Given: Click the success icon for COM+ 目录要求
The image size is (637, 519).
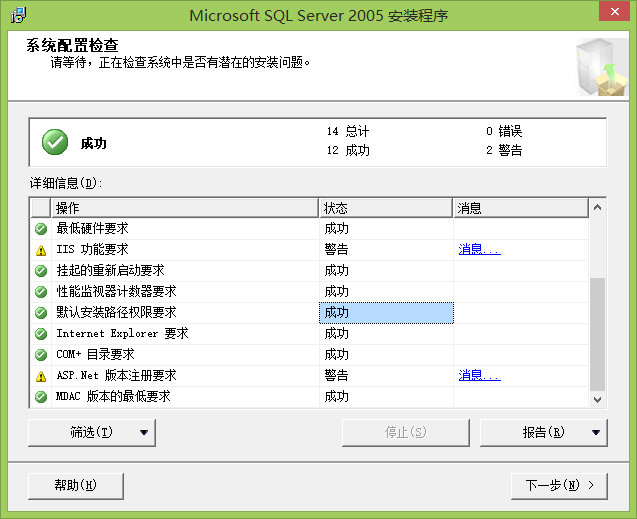Looking at the screenshot, I should pyautogui.click(x=41, y=355).
